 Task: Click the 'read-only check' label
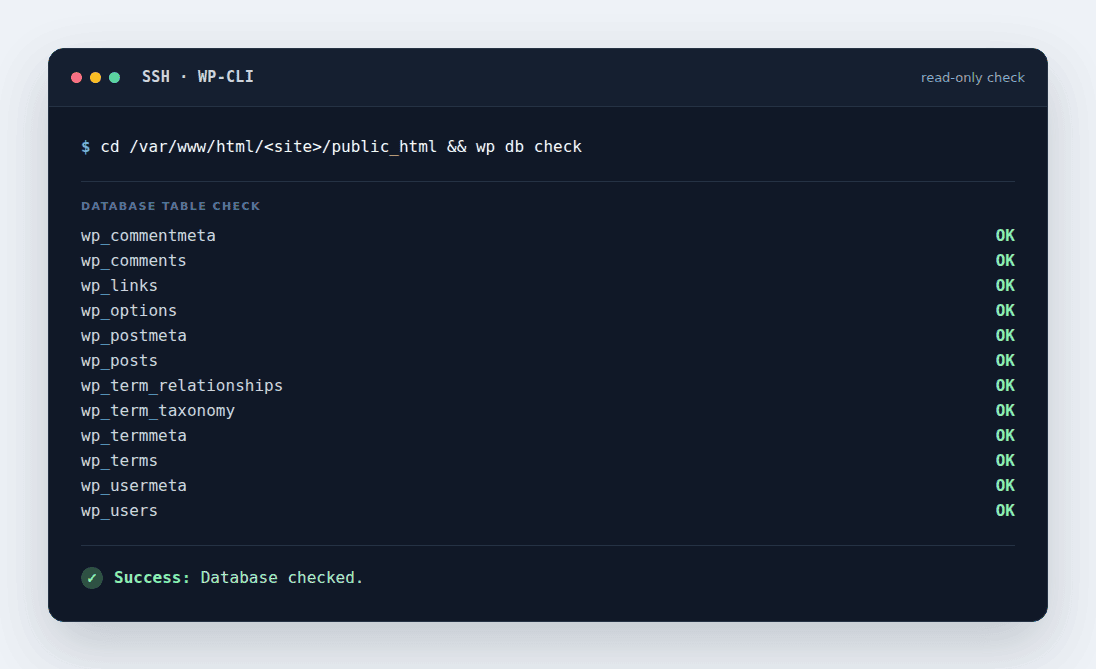(972, 78)
